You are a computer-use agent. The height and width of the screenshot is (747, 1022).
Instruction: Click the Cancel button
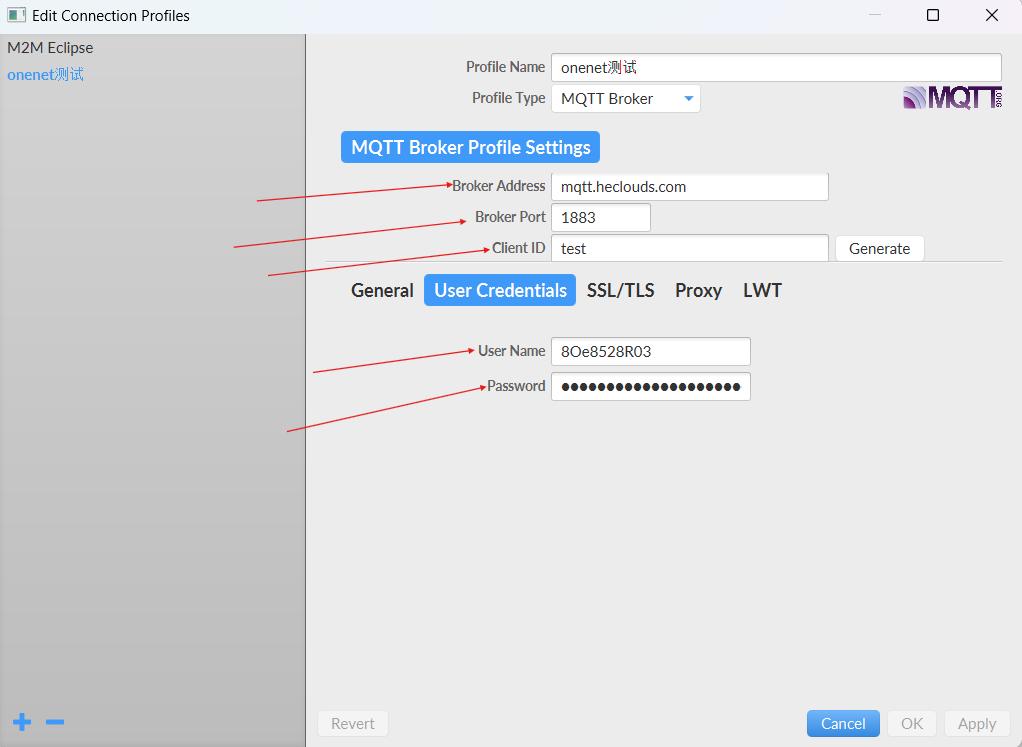coord(843,724)
